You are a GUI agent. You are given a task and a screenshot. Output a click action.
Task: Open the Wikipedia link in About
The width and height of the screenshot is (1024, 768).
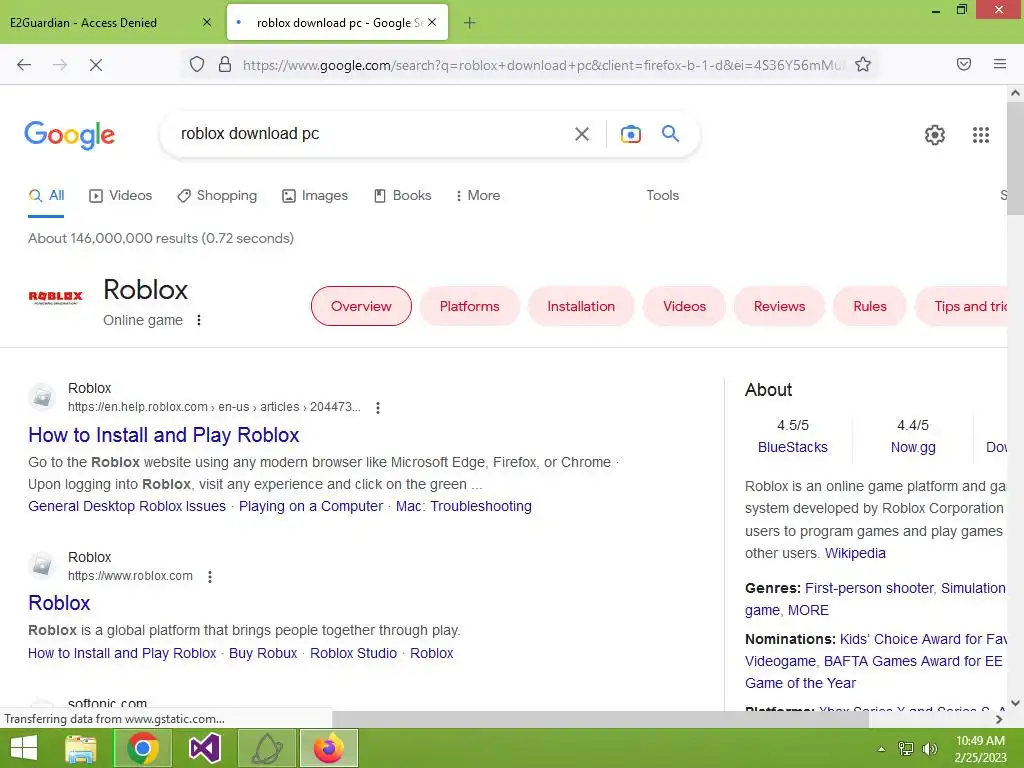pyautogui.click(x=855, y=553)
